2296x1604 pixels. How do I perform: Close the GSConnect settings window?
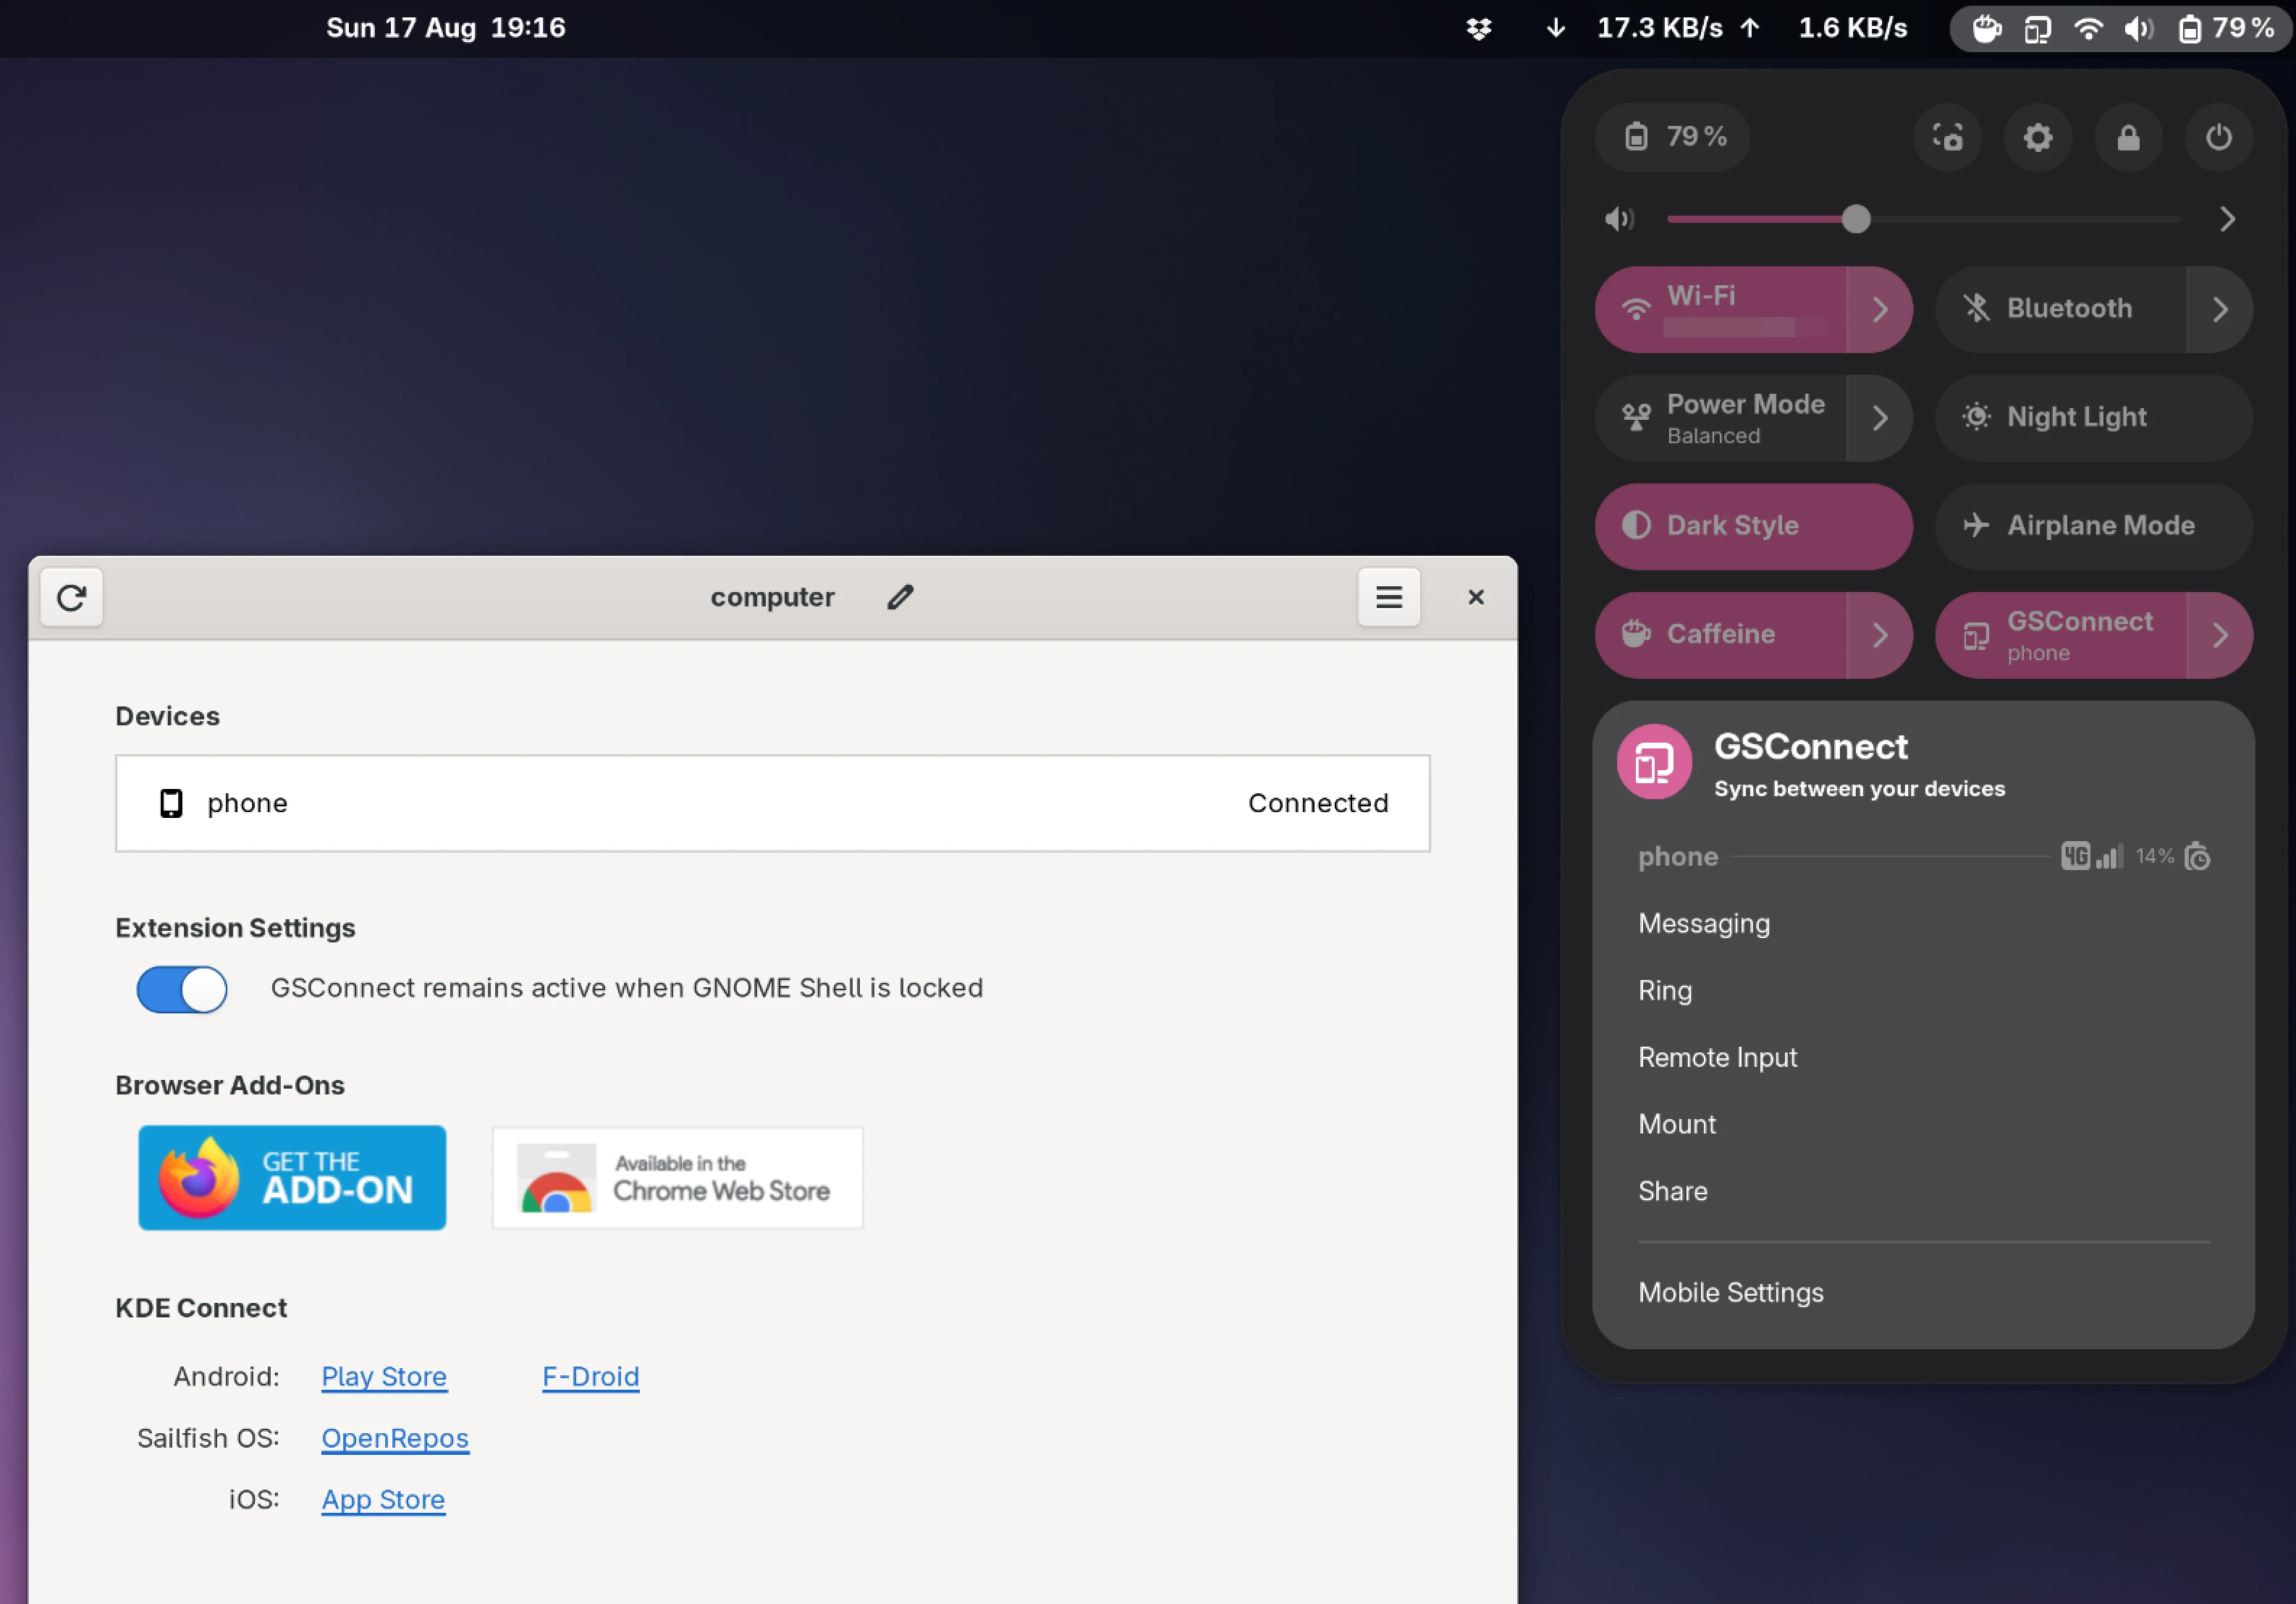point(1475,597)
